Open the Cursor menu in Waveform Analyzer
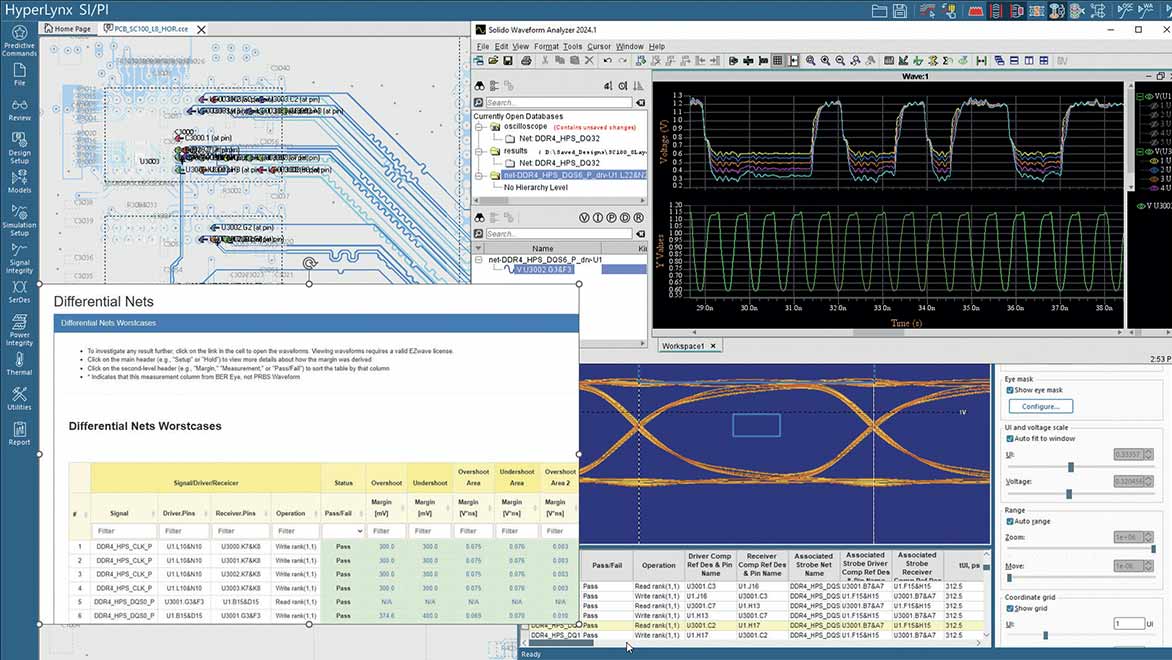Viewport: 1172px width, 660px height. coord(599,46)
